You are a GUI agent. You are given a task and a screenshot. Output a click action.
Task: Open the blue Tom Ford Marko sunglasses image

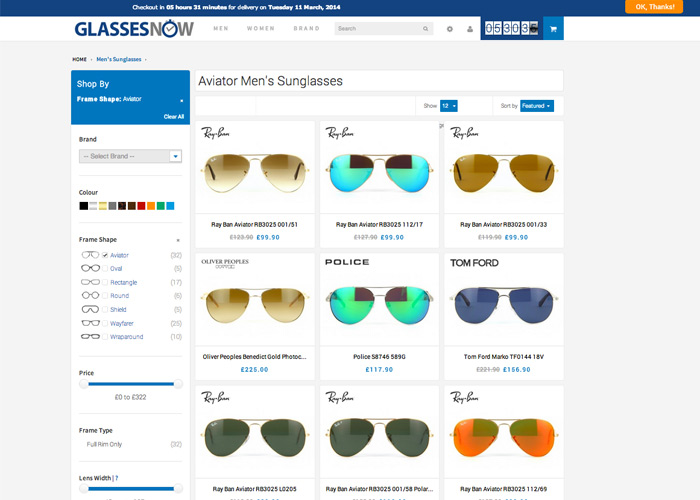tap(504, 305)
